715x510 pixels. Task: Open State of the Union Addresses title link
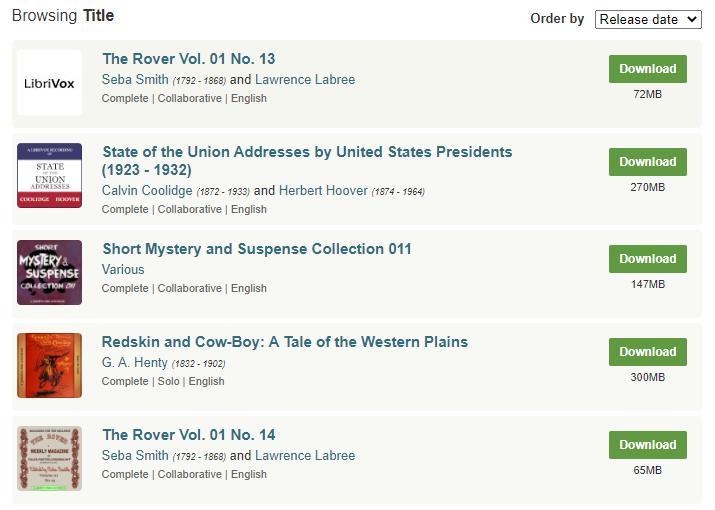point(306,152)
